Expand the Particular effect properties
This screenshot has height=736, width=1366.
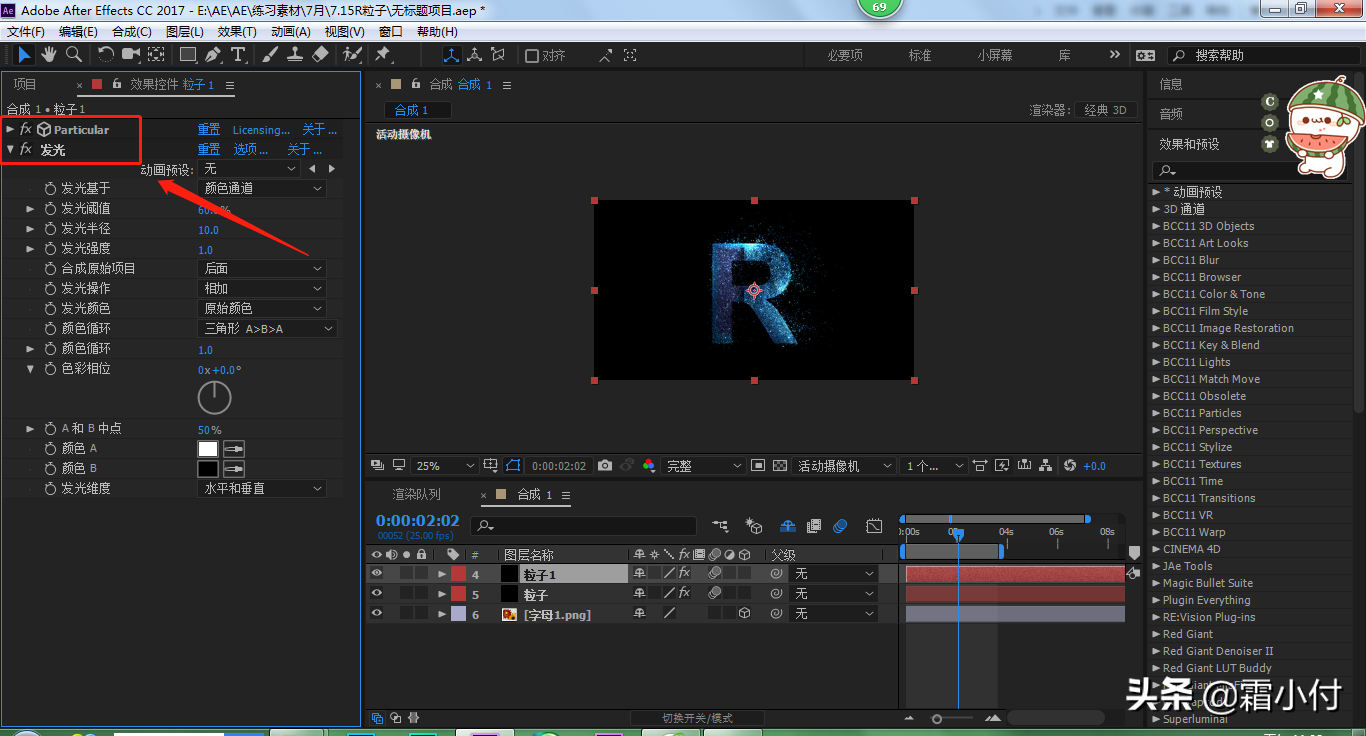tap(10, 130)
